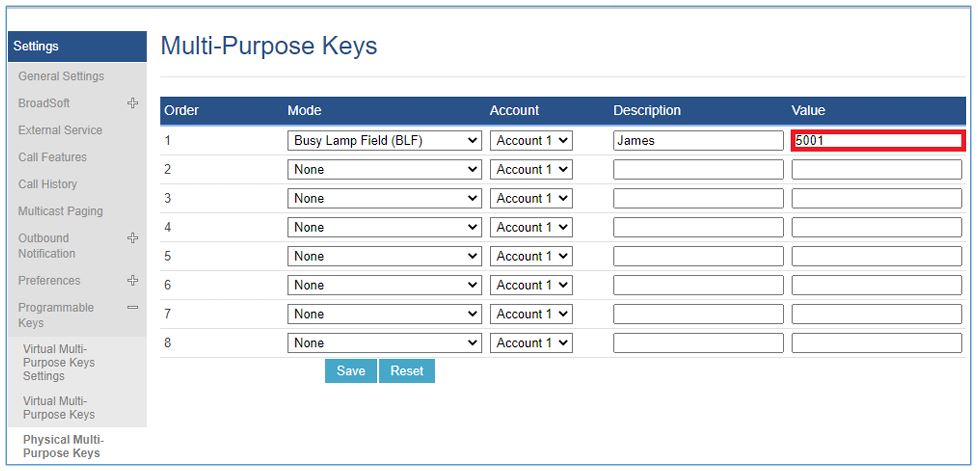
Task: Select Multicast Paging in the sidebar
Action: point(60,211)
